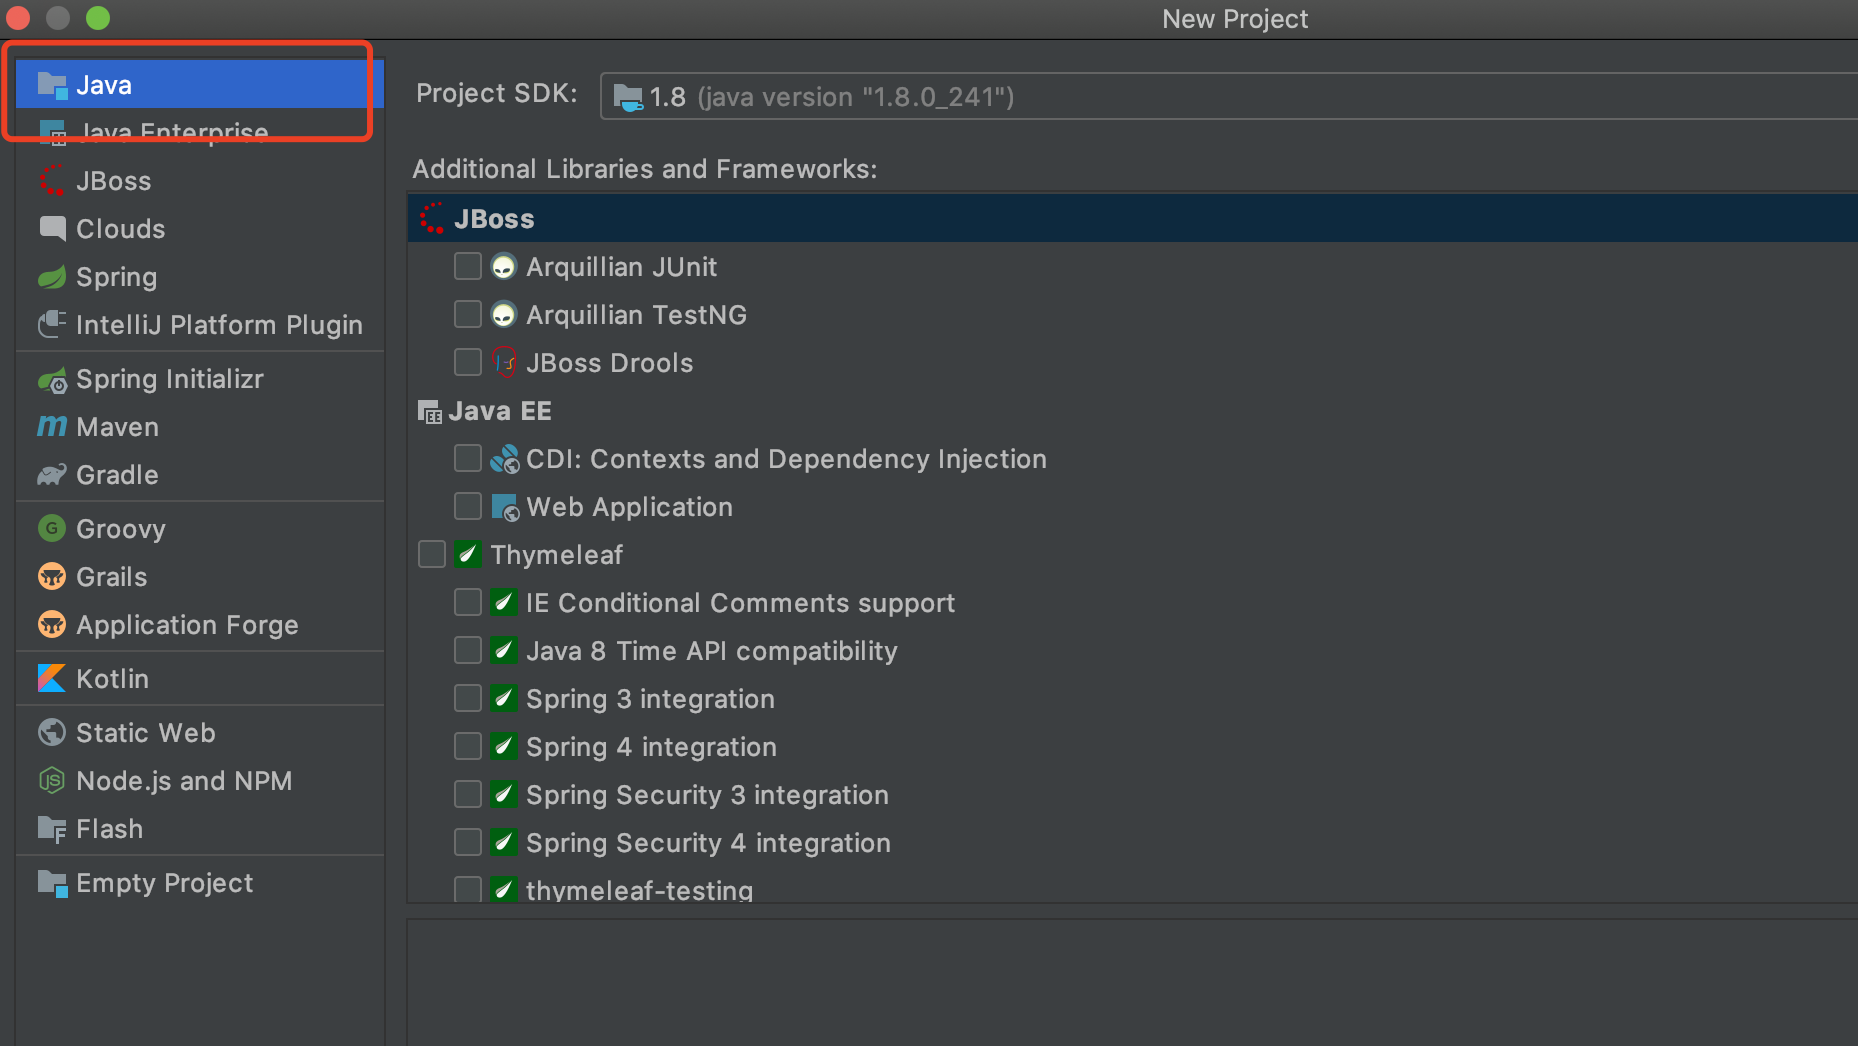1858x1046 pixels.
Task: Click the Arquillian JUnit alien icon
Action: 504,267
